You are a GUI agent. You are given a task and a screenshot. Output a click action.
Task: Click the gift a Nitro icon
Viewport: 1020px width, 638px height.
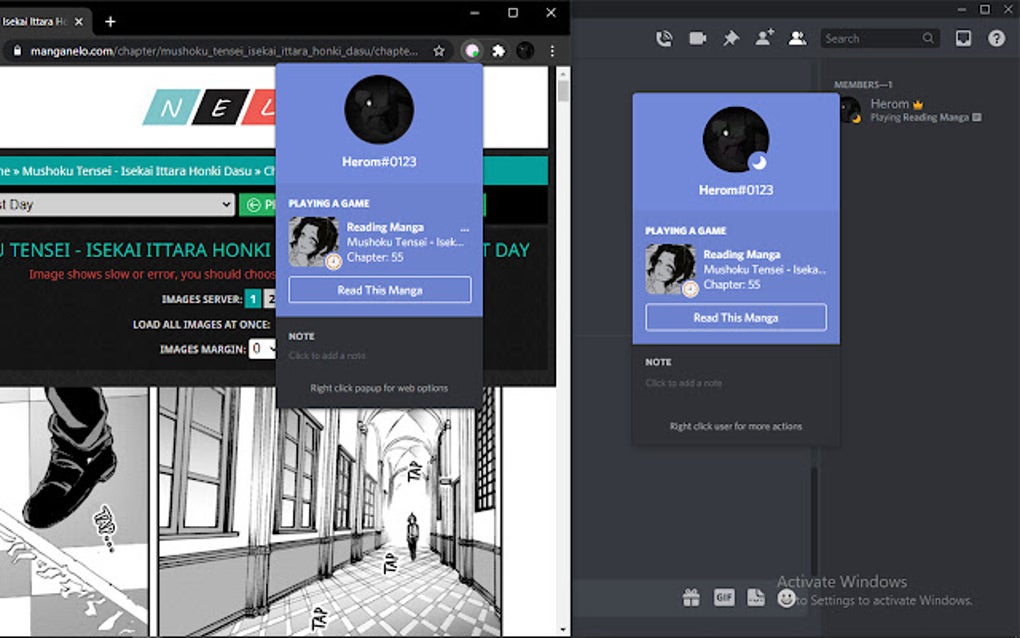tap(690, 597)
